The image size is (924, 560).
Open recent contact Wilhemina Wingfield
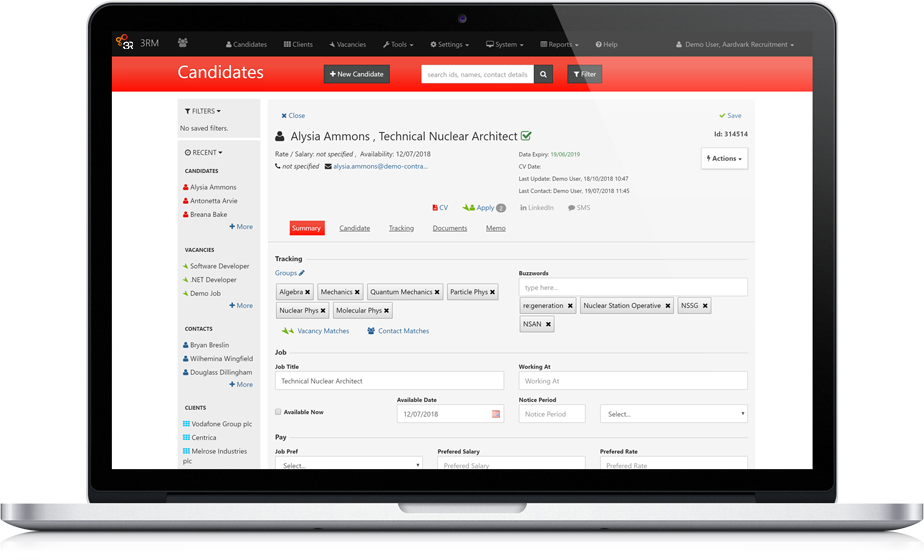point(218,358)
